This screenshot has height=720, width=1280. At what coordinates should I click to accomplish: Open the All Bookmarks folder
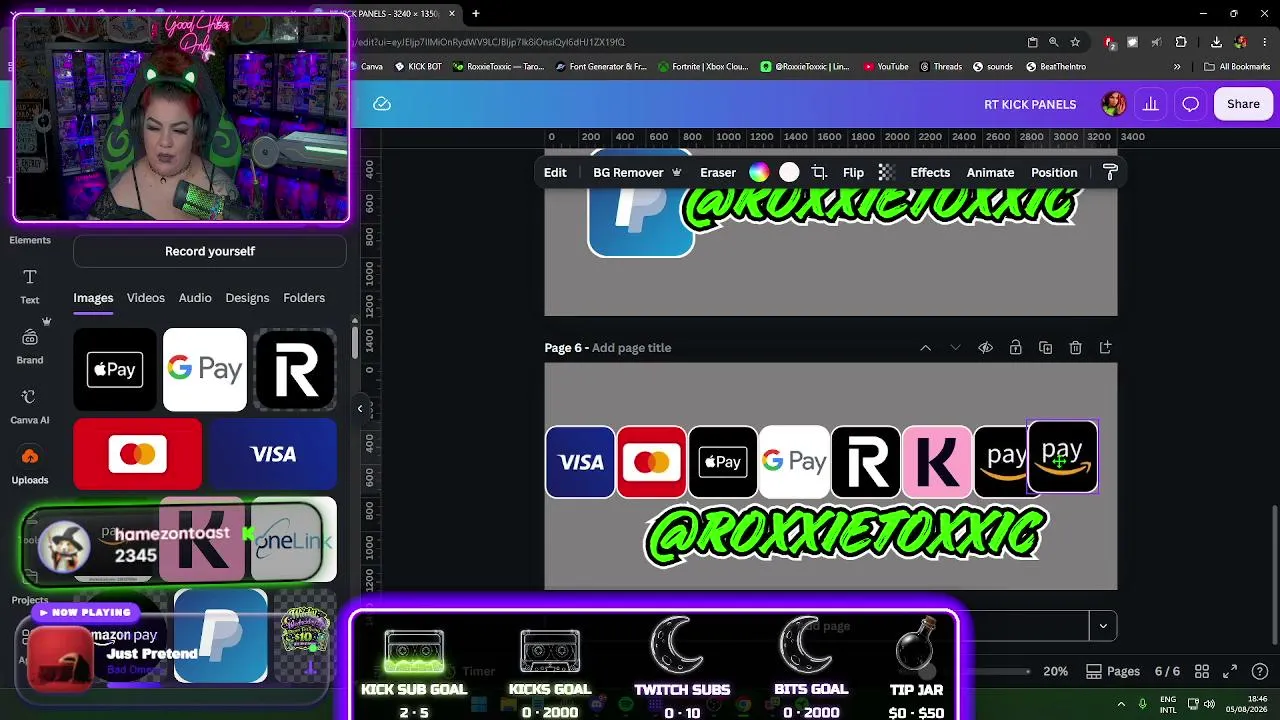tap(1238, 67)
